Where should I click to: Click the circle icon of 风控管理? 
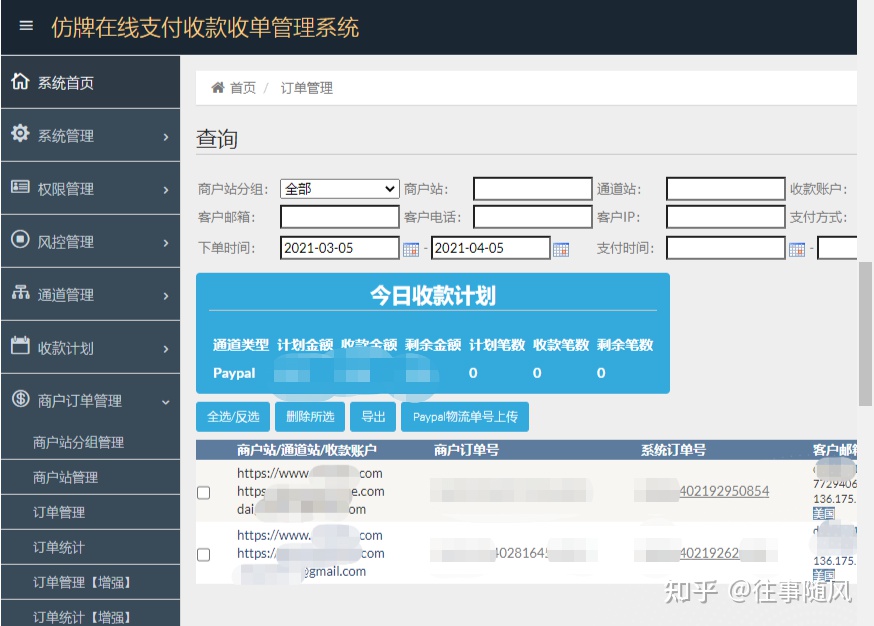pyautogui.click(x=20, y=240)
